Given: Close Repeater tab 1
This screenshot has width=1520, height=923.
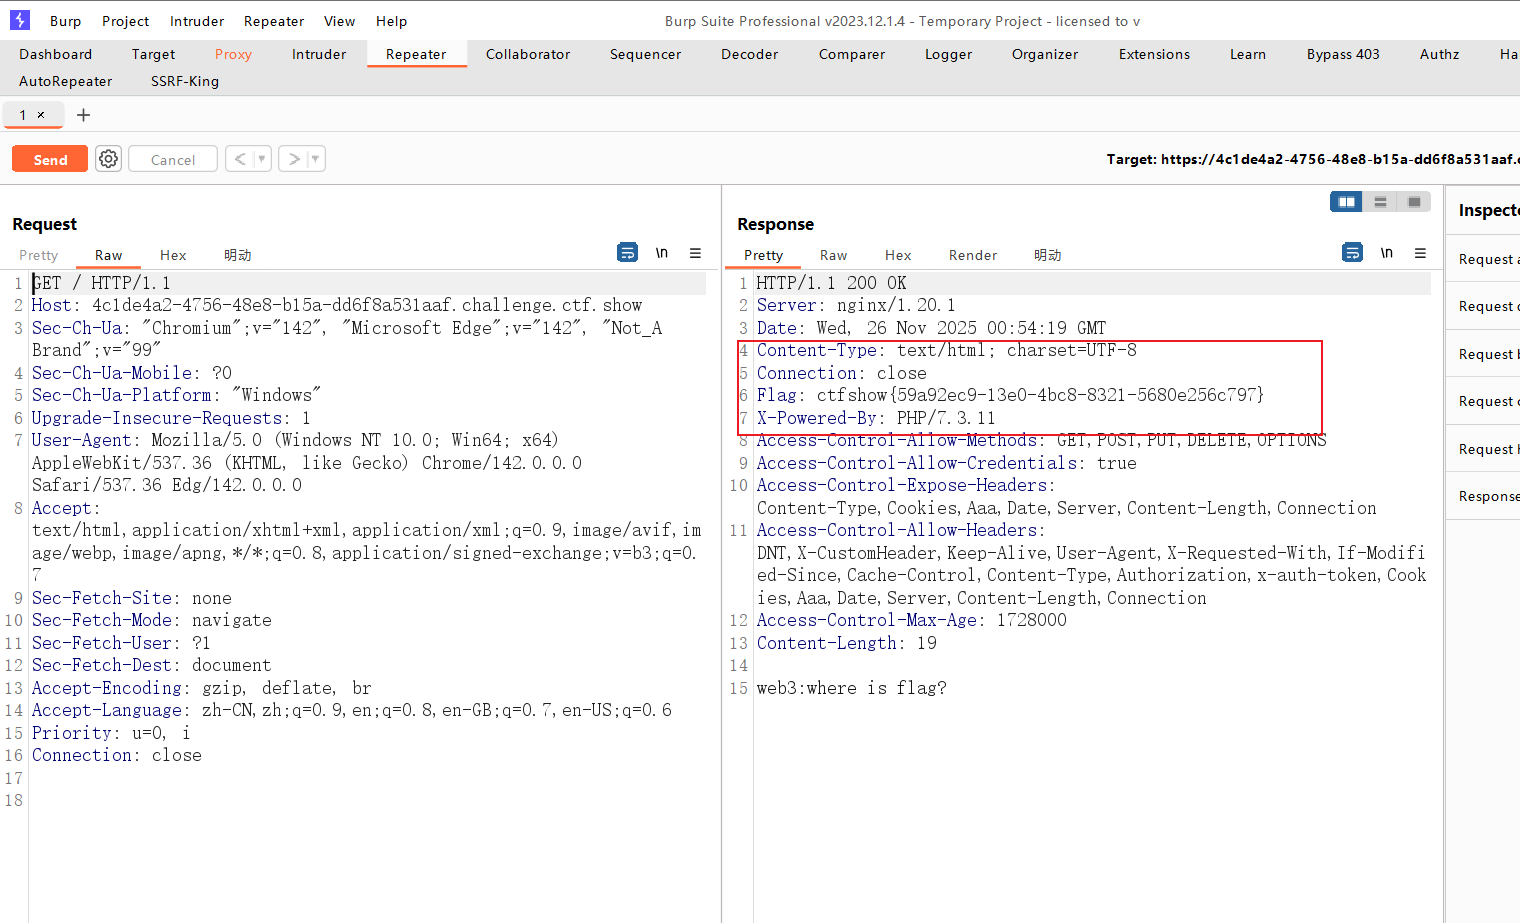Looking at the screenshot, I should tap(41, 115).
